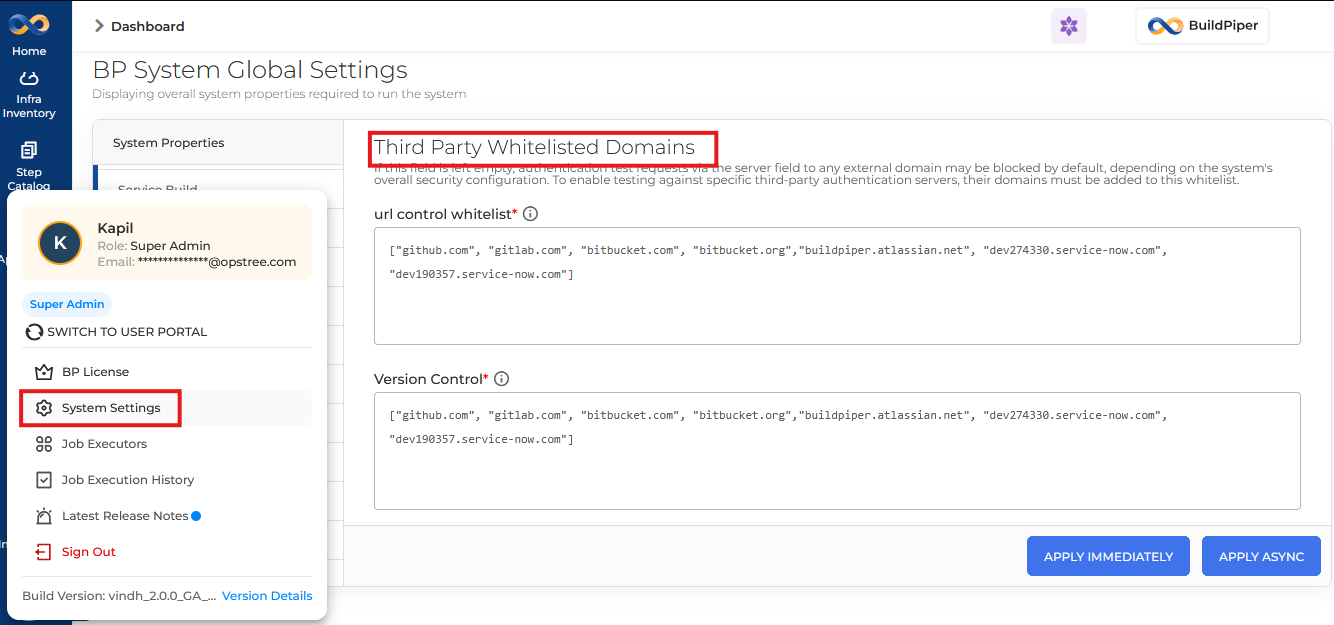The width and height of the screenshot is (1334, 625).
Task: Click the System Settings gear icon
Action: [x=43, y=407]
